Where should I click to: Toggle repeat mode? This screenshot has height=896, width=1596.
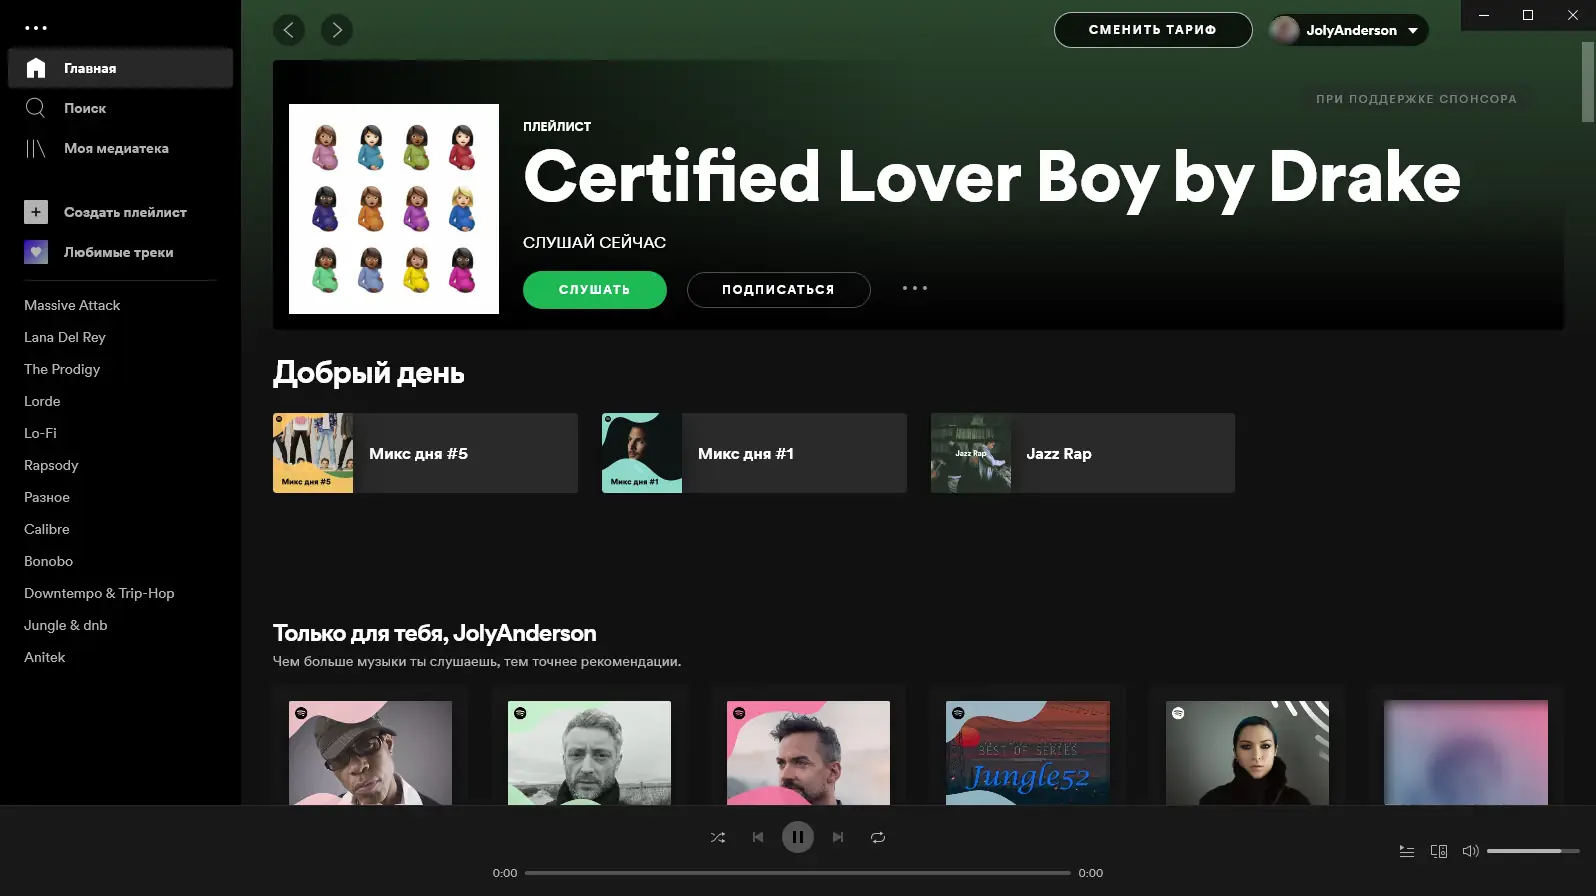click(x=878, y=837)
